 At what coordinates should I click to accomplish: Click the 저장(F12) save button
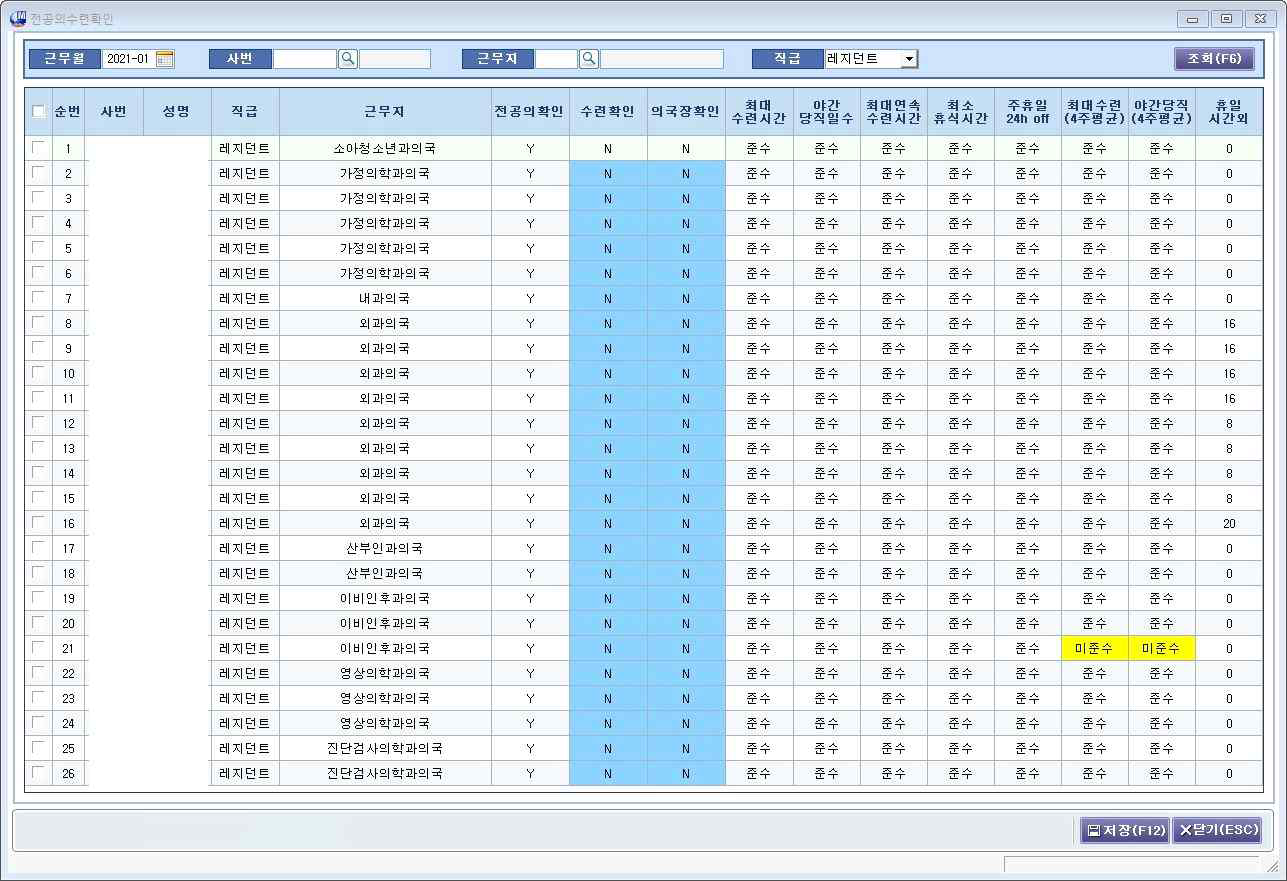tap(1125, 830)
